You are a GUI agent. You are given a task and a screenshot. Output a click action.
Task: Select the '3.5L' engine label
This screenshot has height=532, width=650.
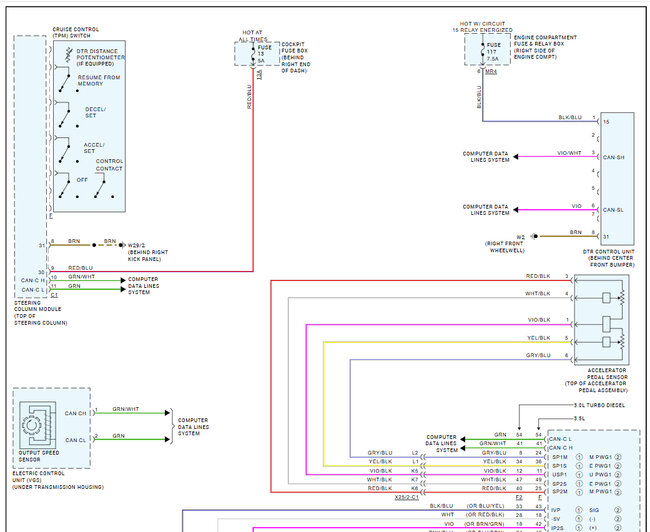click(580, 418)
